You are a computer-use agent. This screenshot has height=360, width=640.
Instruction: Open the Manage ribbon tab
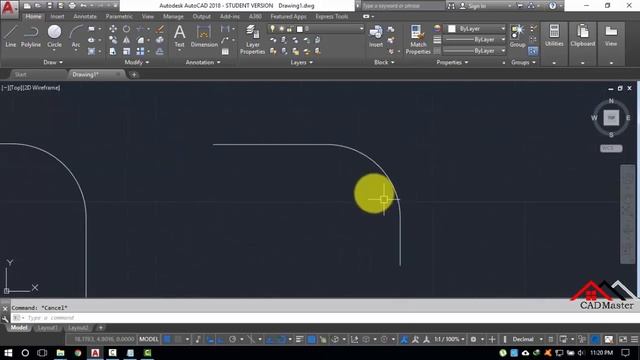[x=173, y=16]
